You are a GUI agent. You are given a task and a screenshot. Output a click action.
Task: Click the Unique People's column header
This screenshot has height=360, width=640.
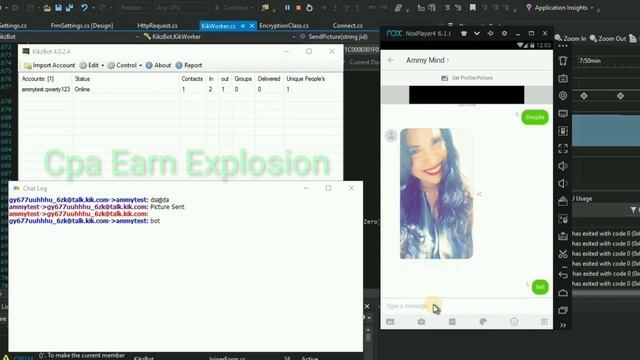(x=306, y=79)
